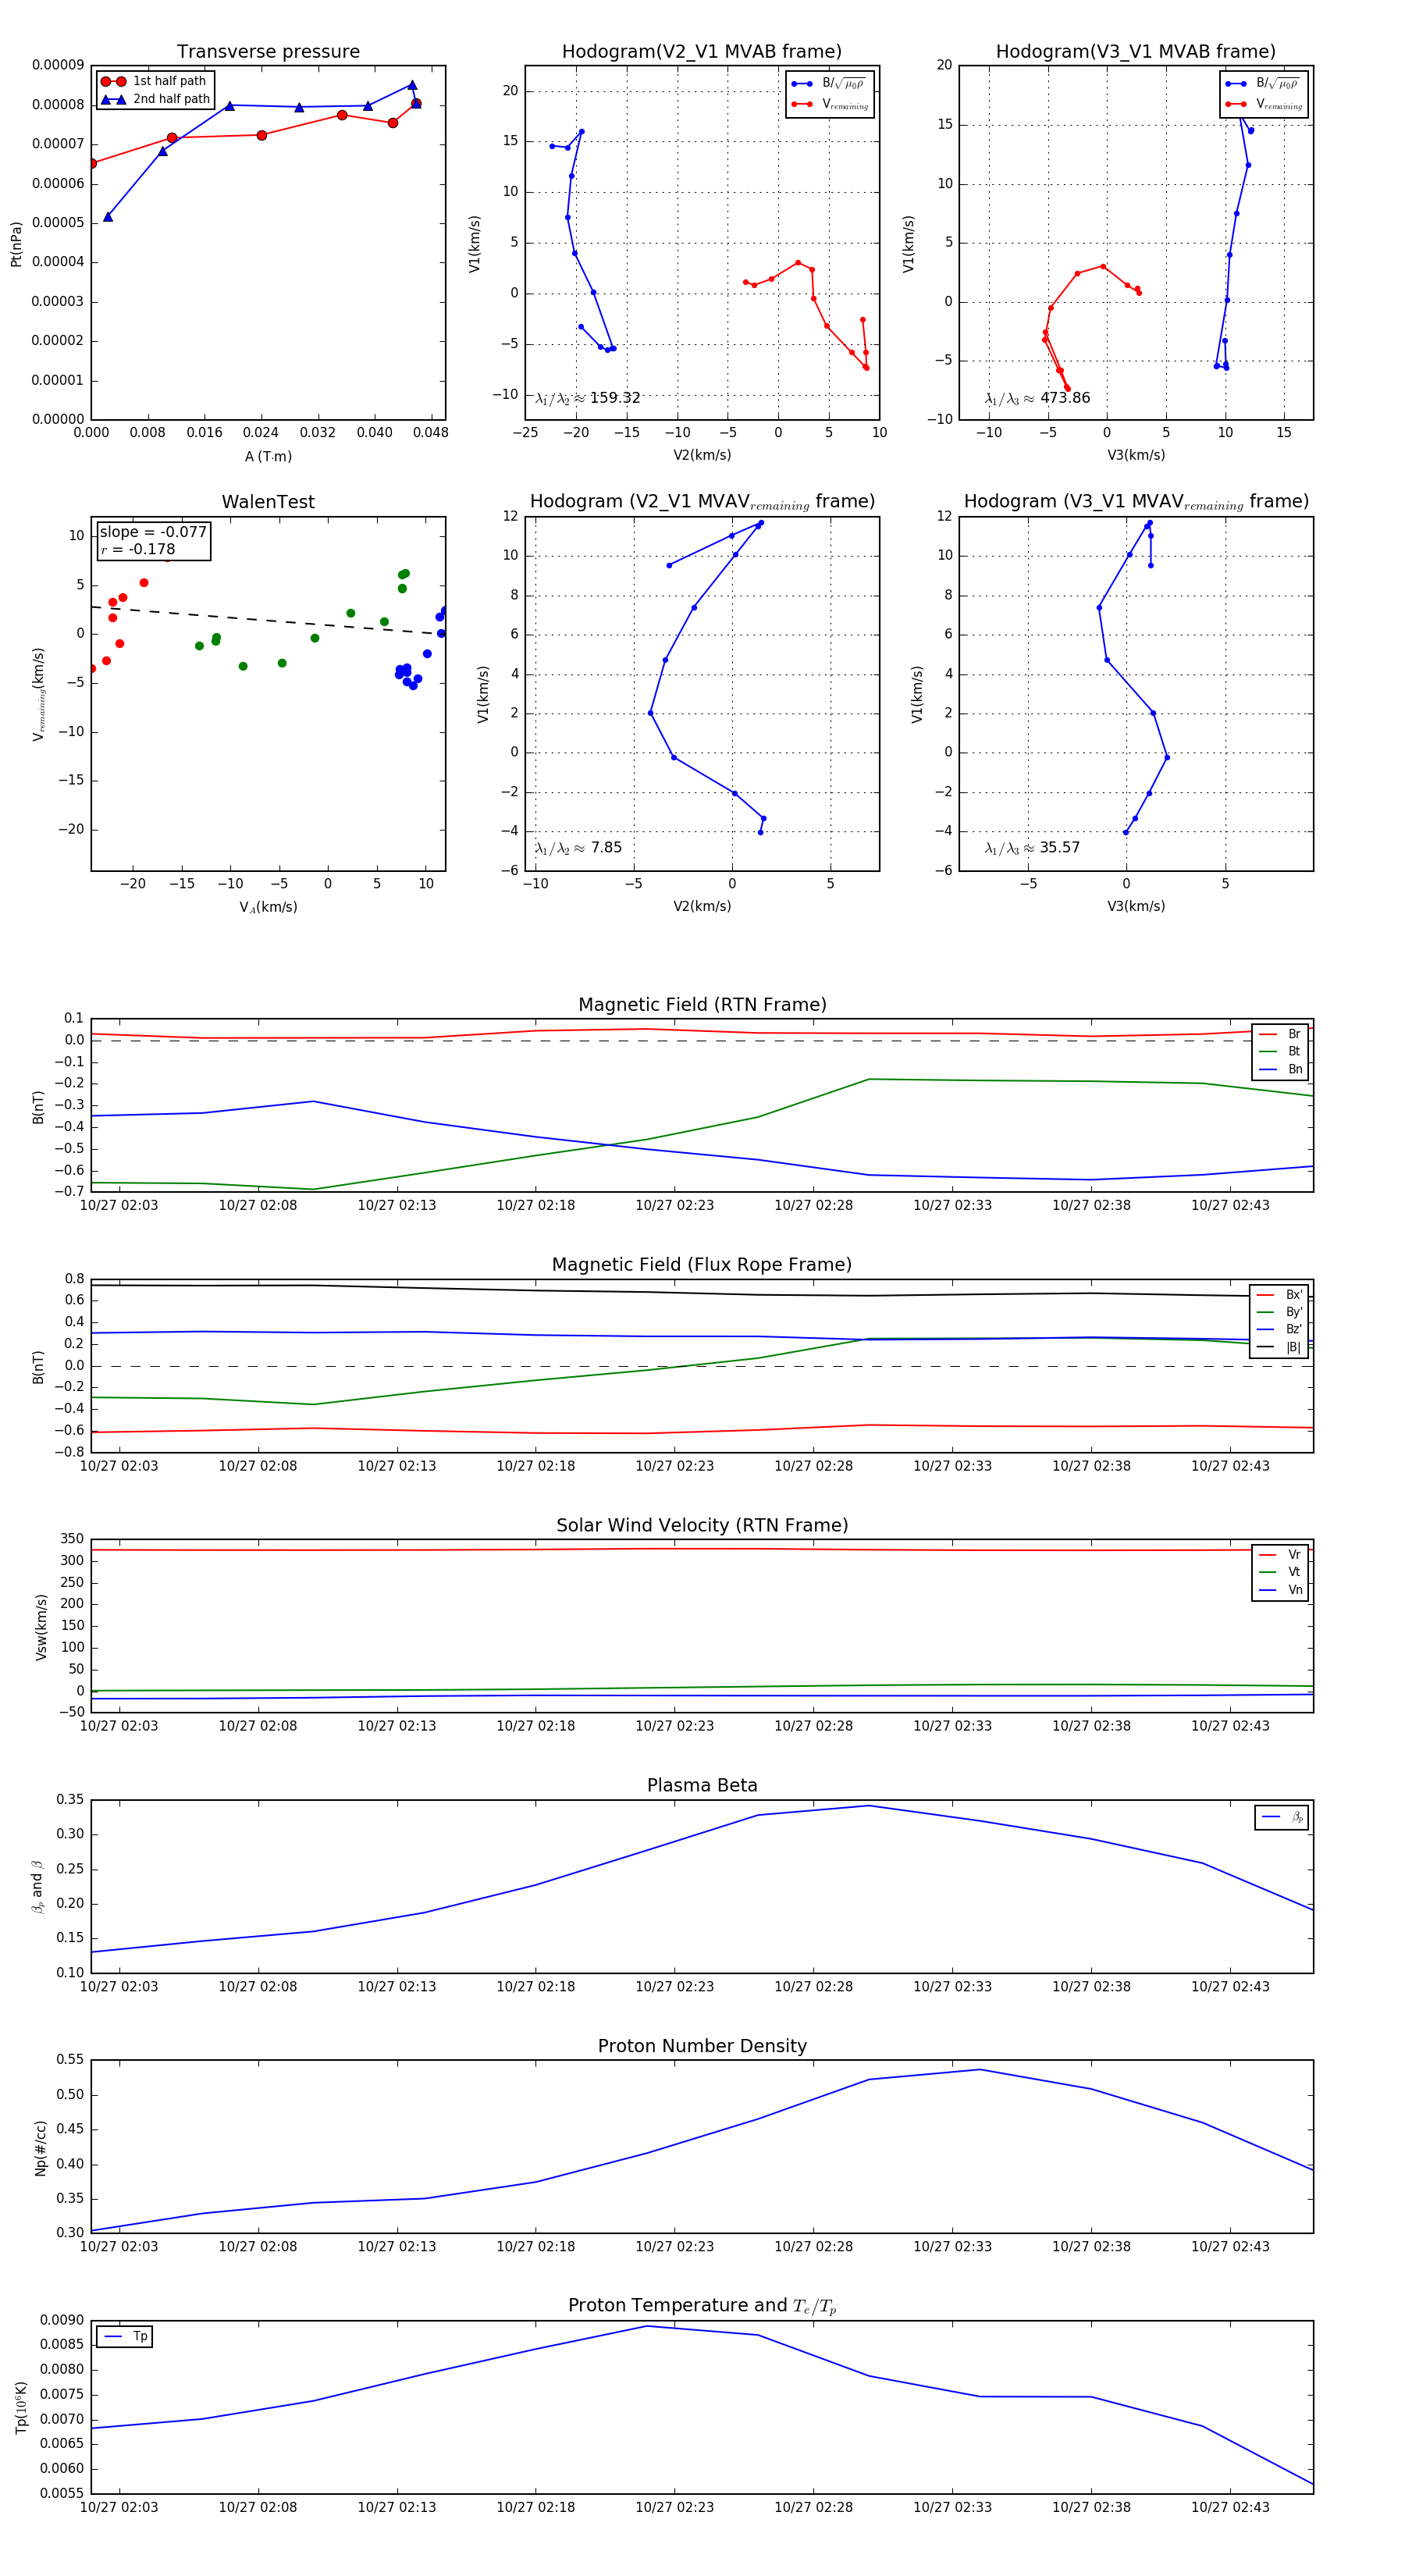Click the "By'" legend entry
The width and height of the screenshot is (1405, 2576).
1279,1312
